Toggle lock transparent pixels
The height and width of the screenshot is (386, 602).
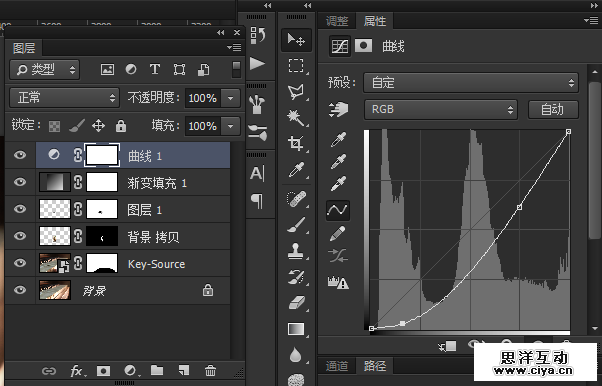pyautogui.click(x=55, y=126)
